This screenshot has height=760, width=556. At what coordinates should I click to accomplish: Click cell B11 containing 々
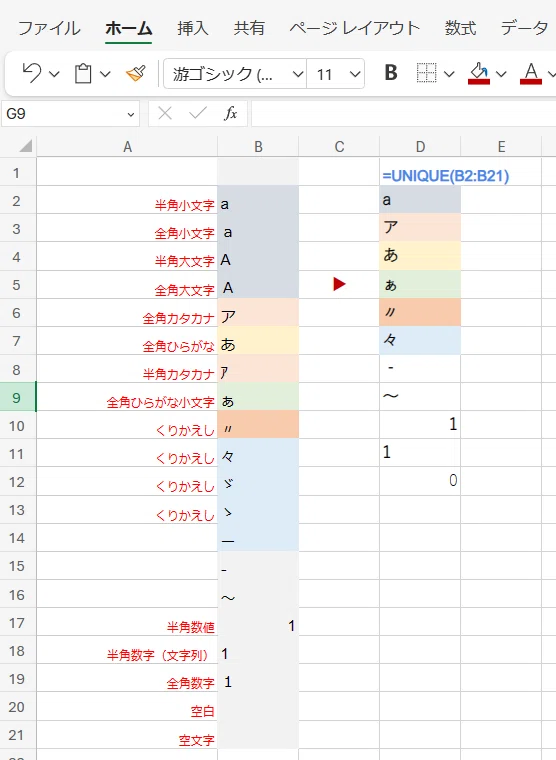point(258,453)
